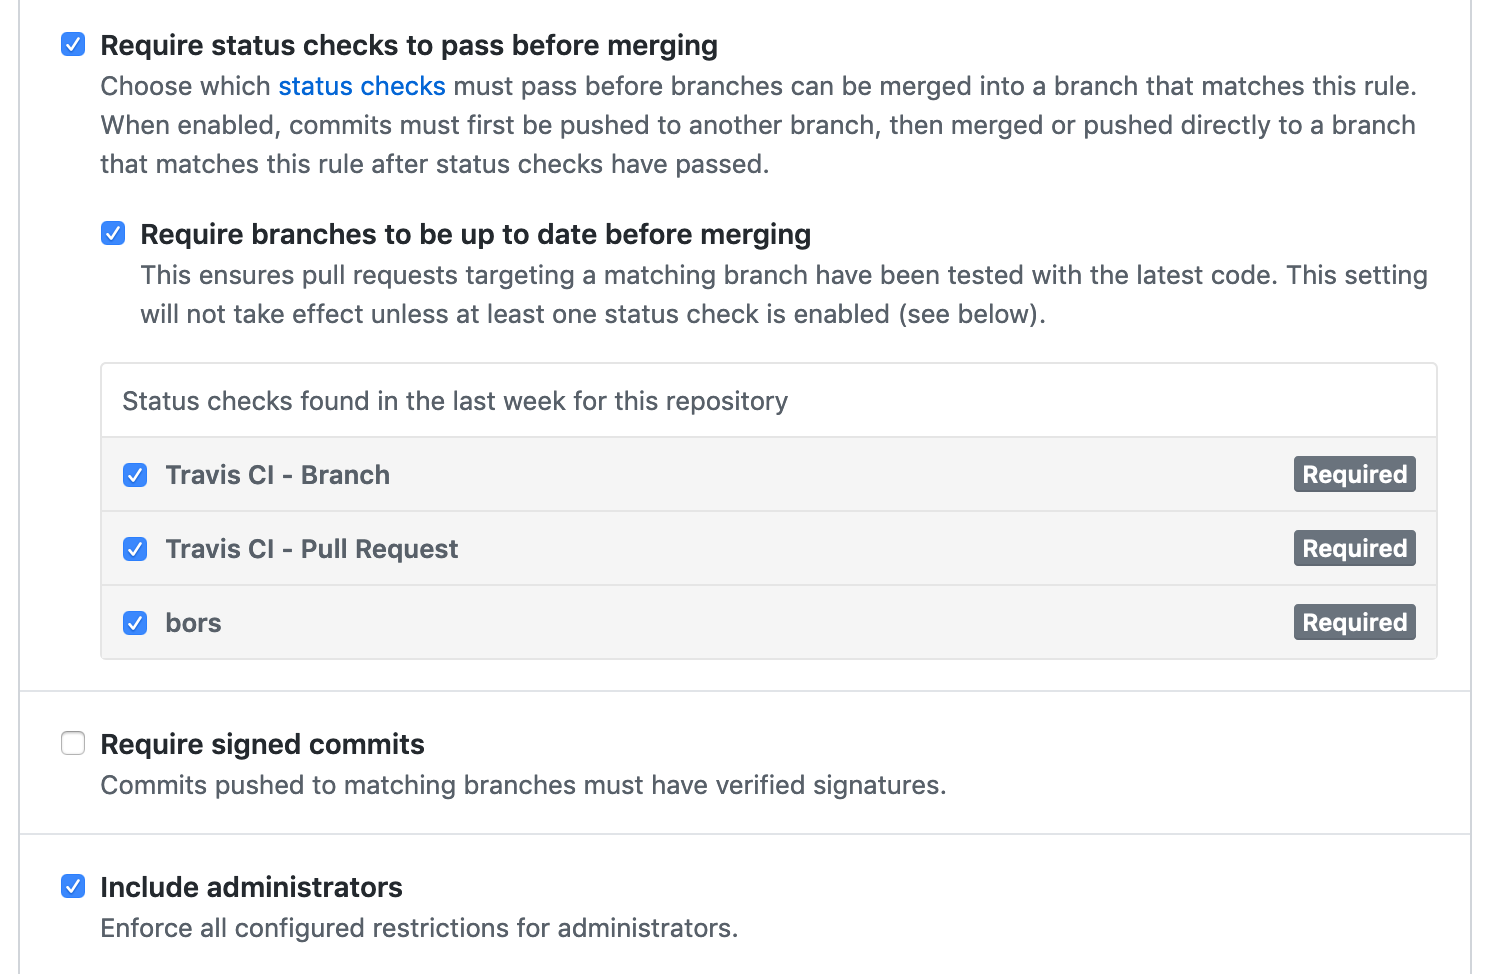This screenshot has height=974, width=1486.
Task: Click 'Require branches to be up to date' title
Action: pos(475,234)
